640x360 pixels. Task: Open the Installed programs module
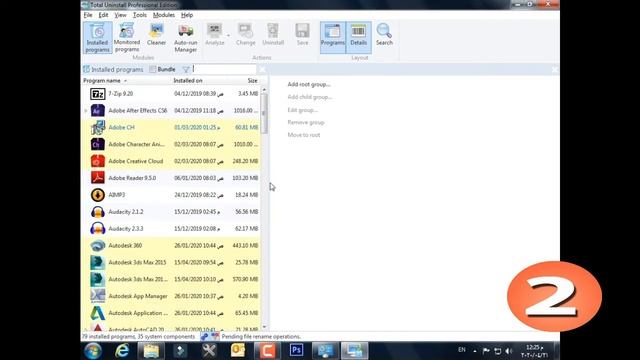(98, 38)
